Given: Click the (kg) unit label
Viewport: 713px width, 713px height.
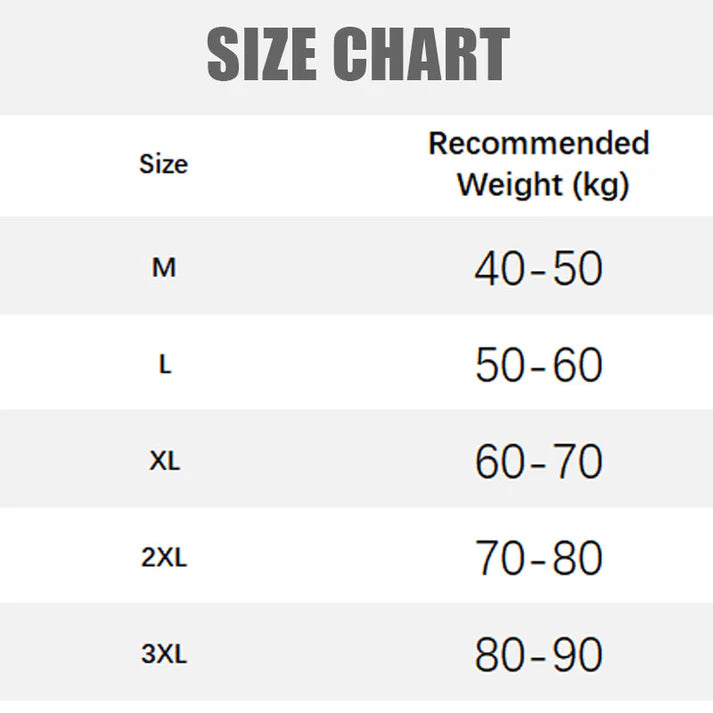Looking at the screenshot, I should [x=601, y=186].
